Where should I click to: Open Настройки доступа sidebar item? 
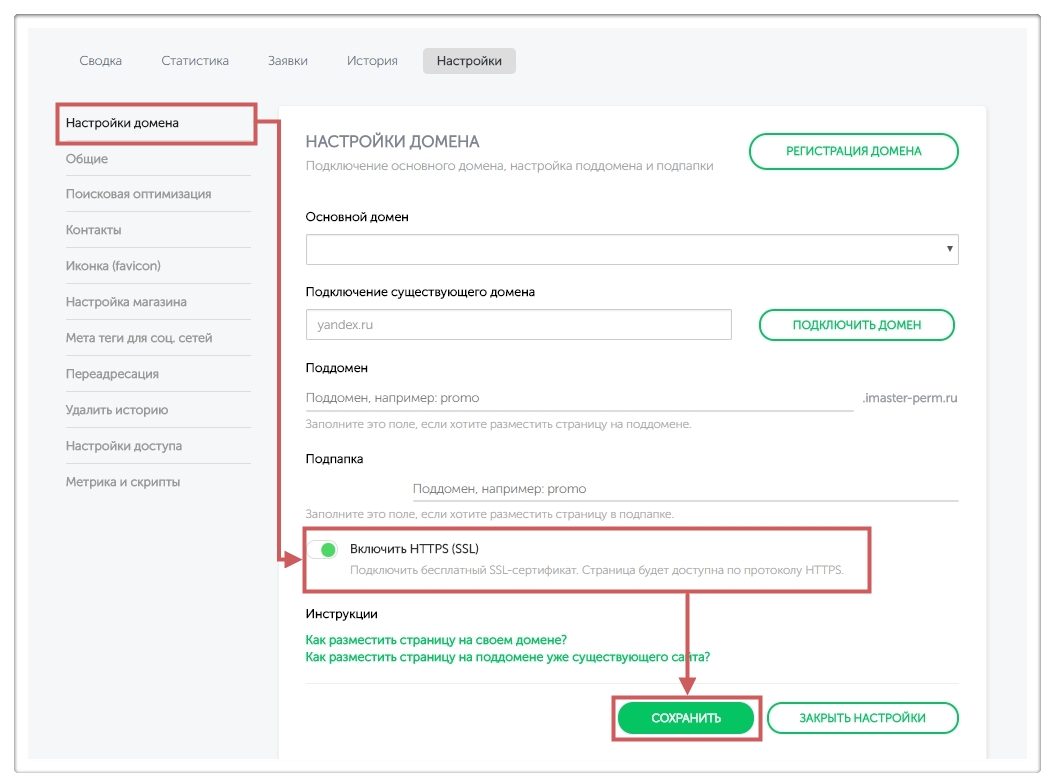tap(124, 446)
